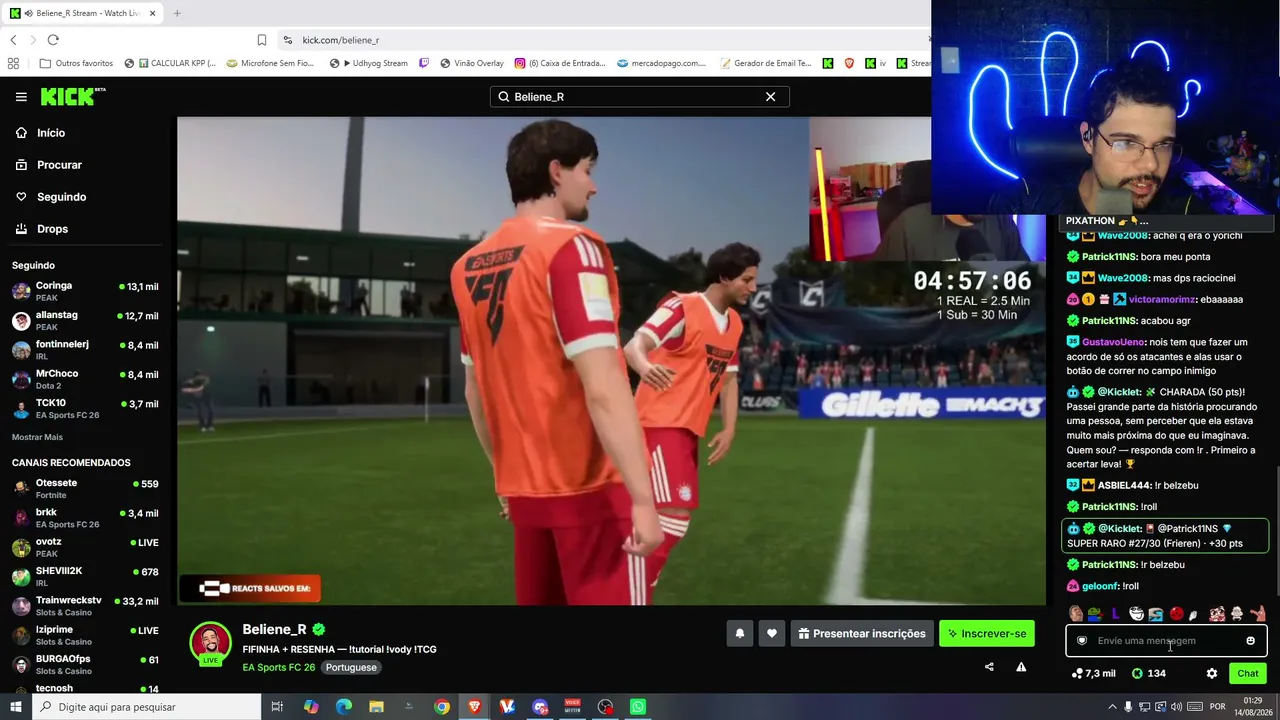Click the Windows taskbar search box

tap(146, 707)
